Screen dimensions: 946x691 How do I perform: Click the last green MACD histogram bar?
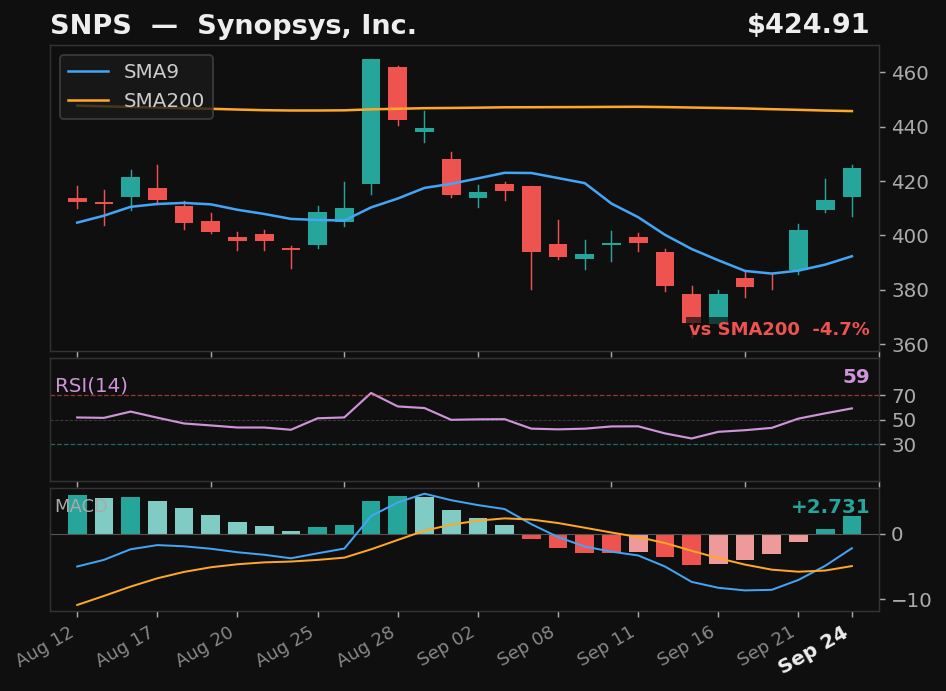click(x=852, y=525)
